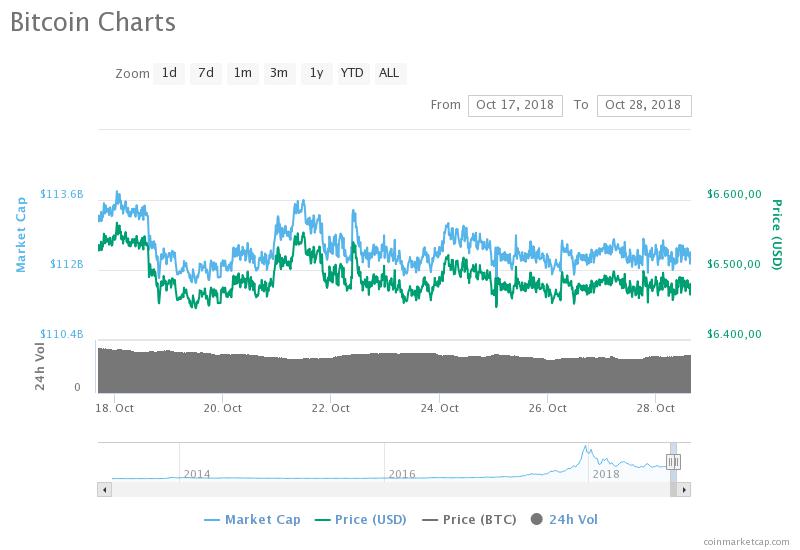Edit the To date Oct 28, 2018
The width and height of the screenshot is (800, 550).
[x=643, y=106]
